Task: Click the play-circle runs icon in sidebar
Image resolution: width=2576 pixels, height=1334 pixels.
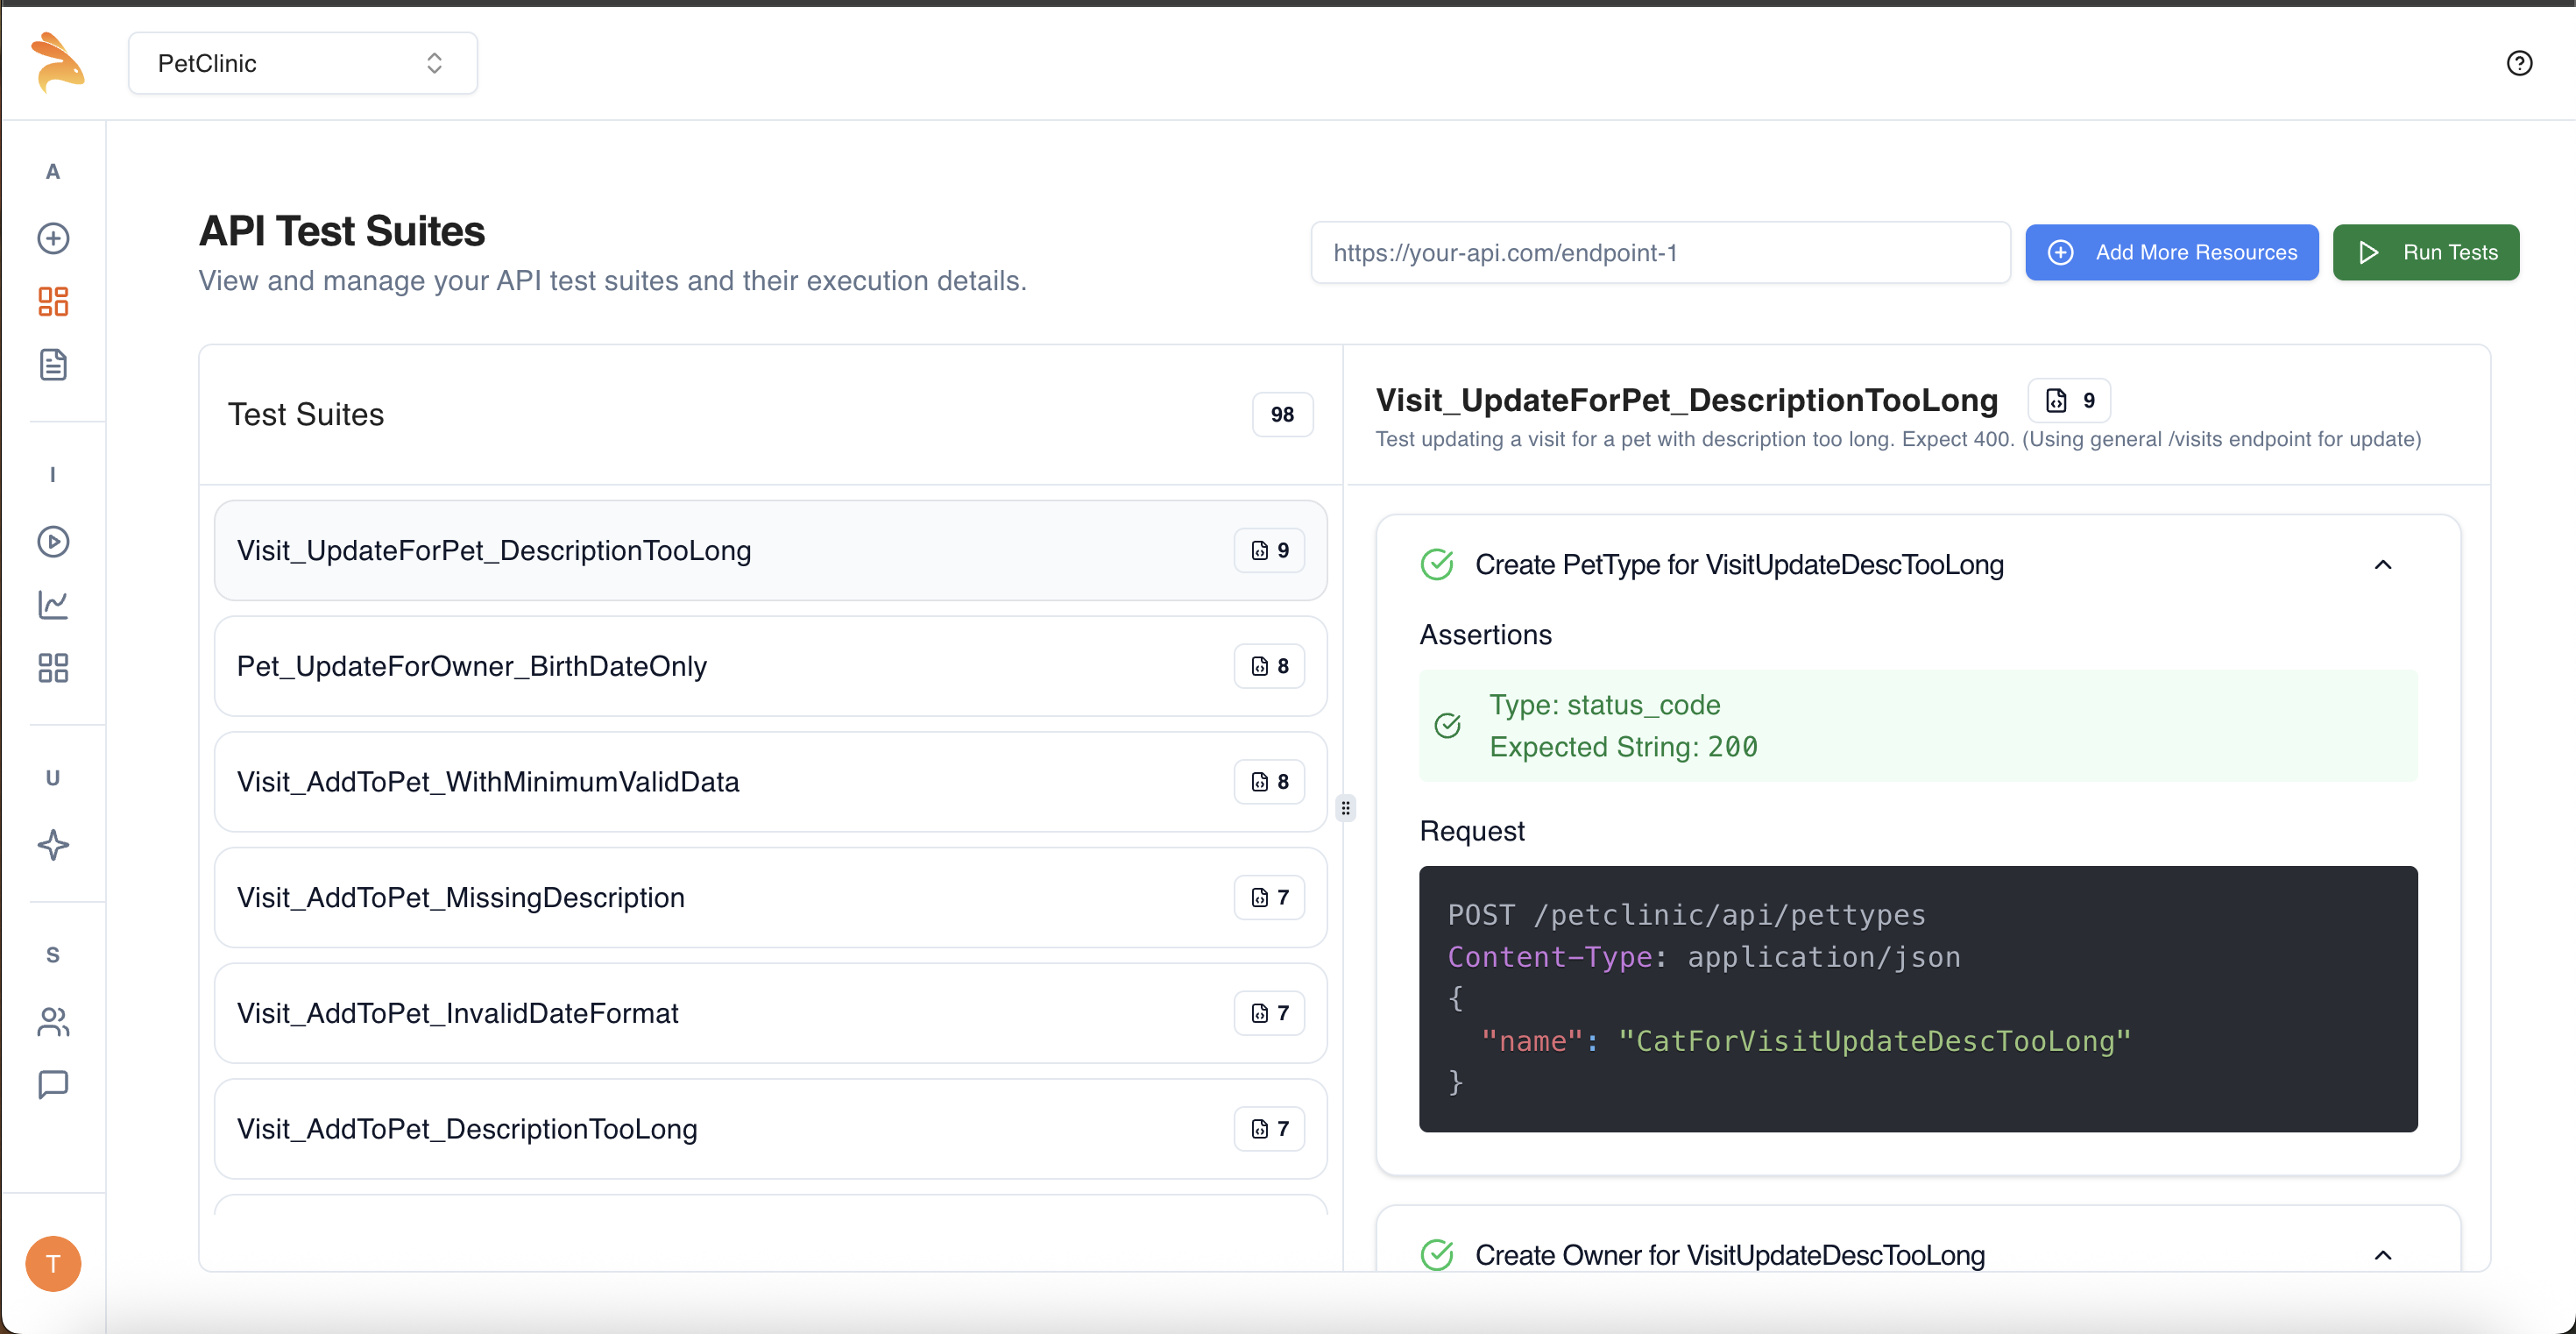Action: tap(53, 541)
